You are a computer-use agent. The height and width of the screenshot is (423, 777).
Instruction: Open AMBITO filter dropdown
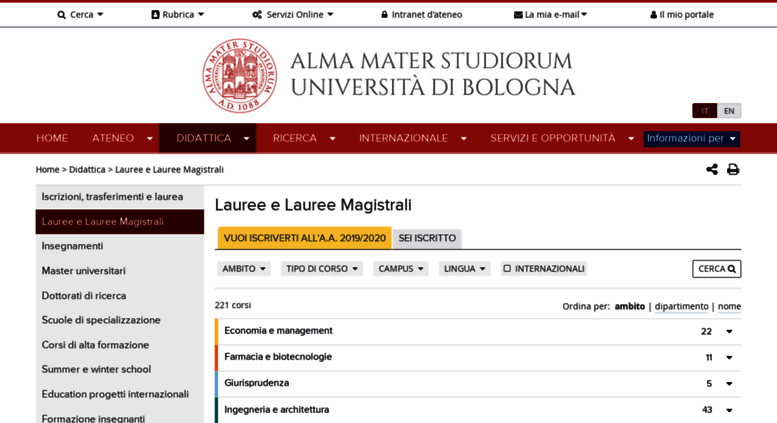(x=244, y=268)
